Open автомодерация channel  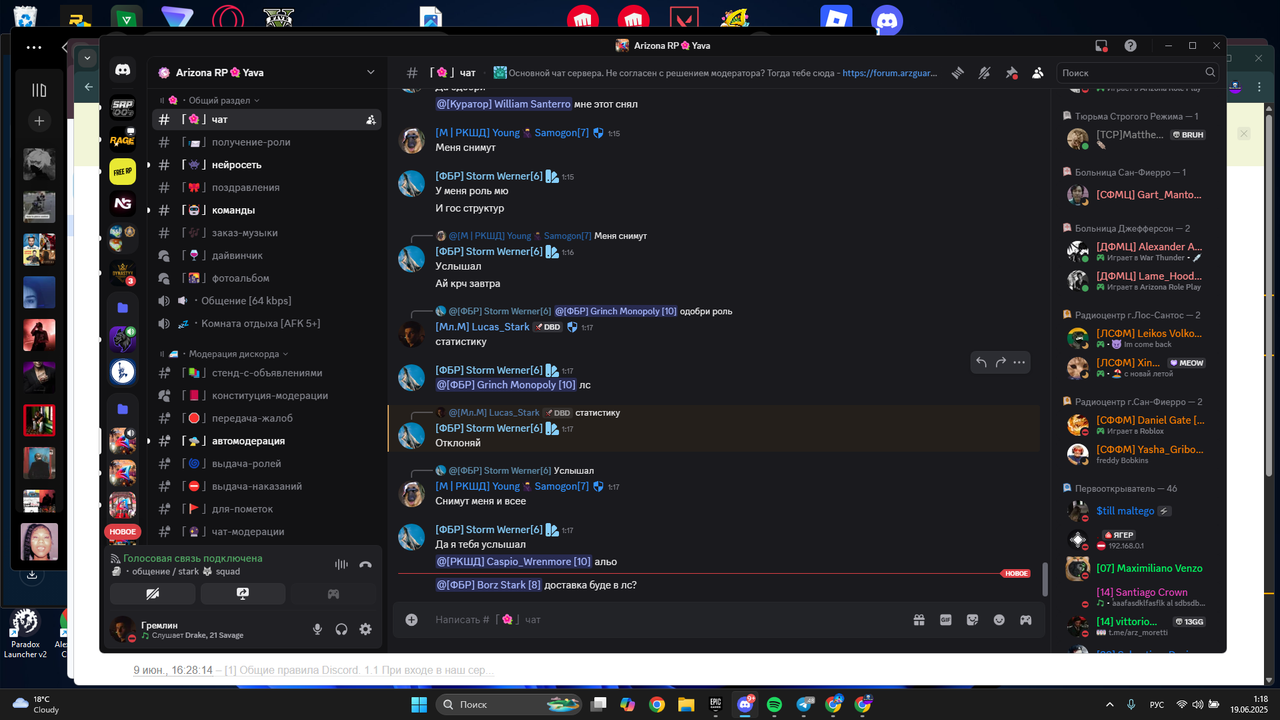(265, 441)
